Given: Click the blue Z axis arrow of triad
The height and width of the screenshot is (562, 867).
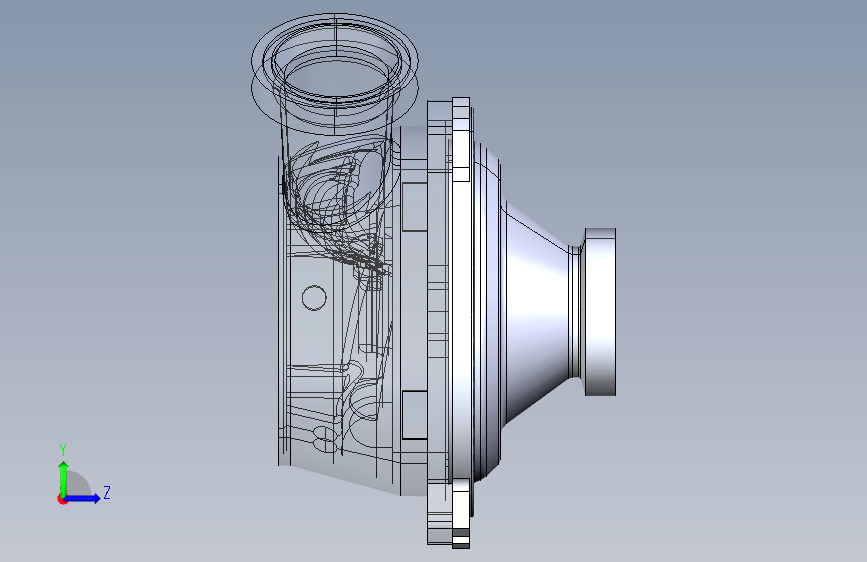Looking at the screenshot, I should [x=83, y=498].
